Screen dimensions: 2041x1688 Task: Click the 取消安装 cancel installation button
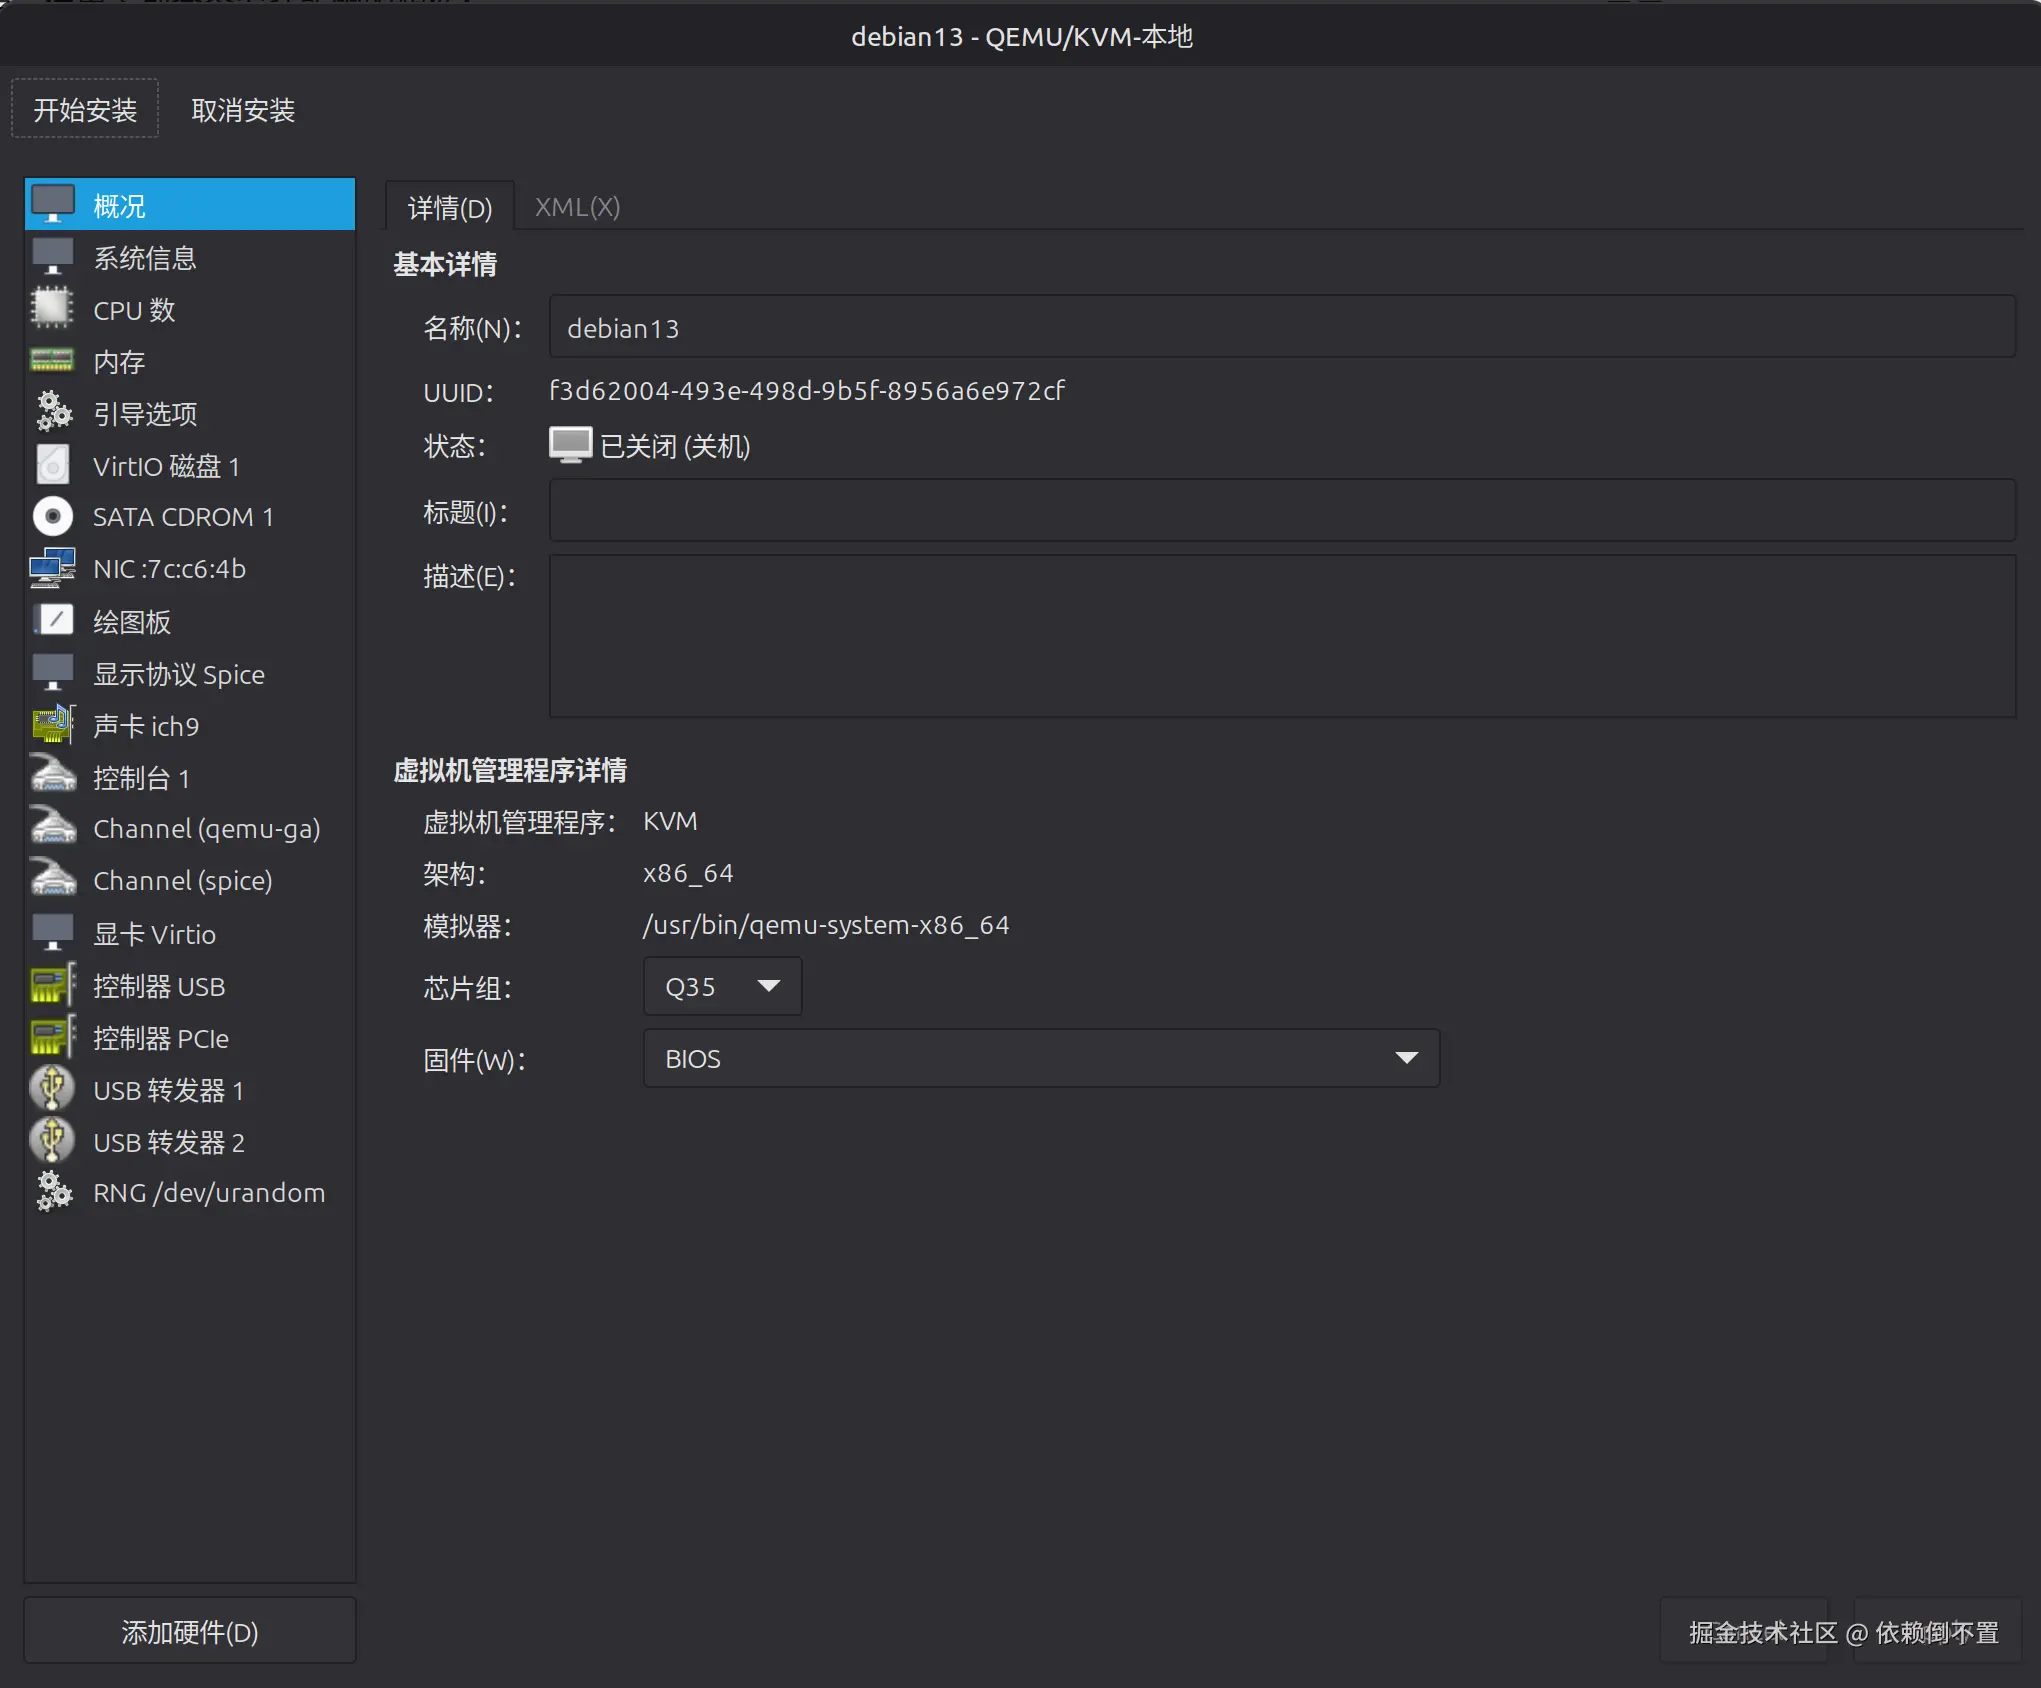(x=243, y=110)
